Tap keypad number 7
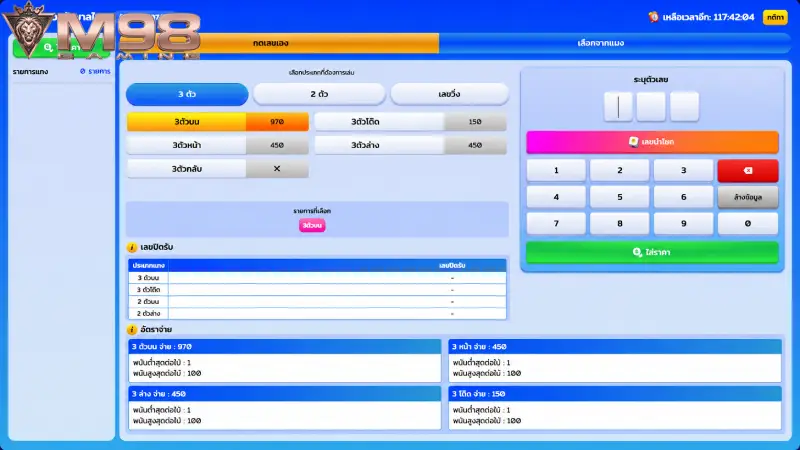Image resolution: width=800 pixels, height=450 pixels. coord(556,223)
